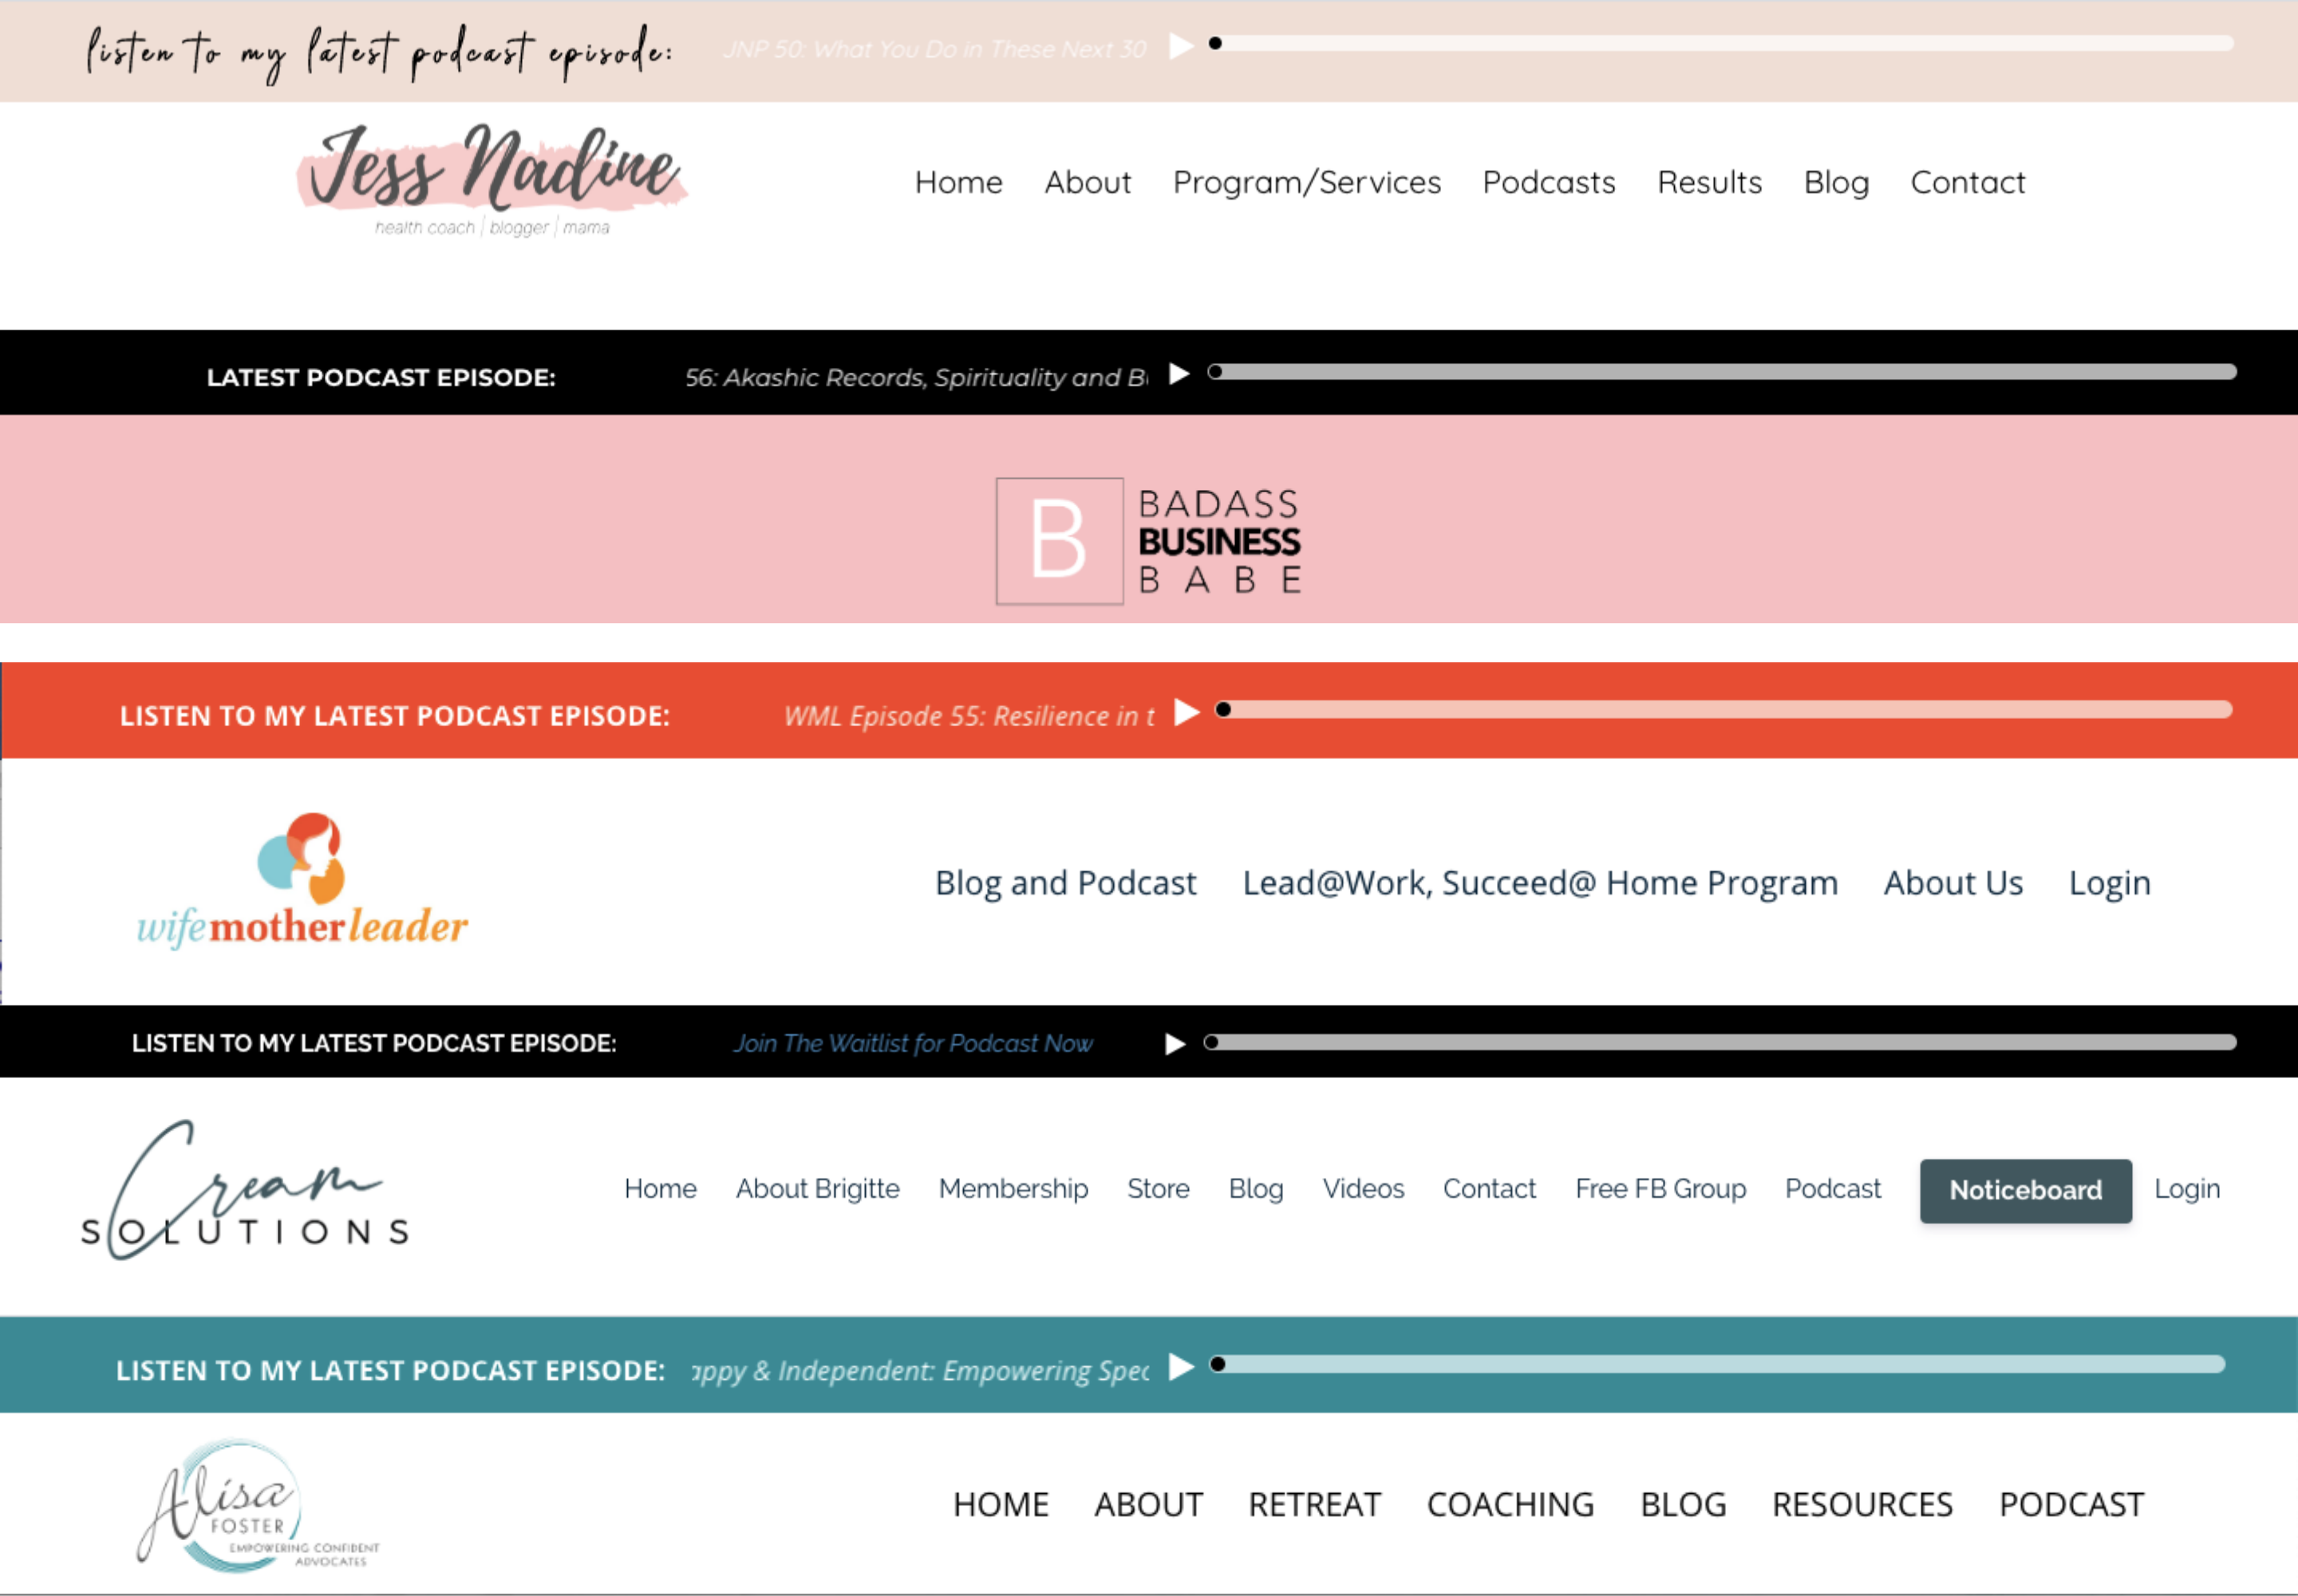This screenshot has width=2298, height=1596.
Task: Open Login in wifemotherleader menu
Action: tap(2110, 884)
